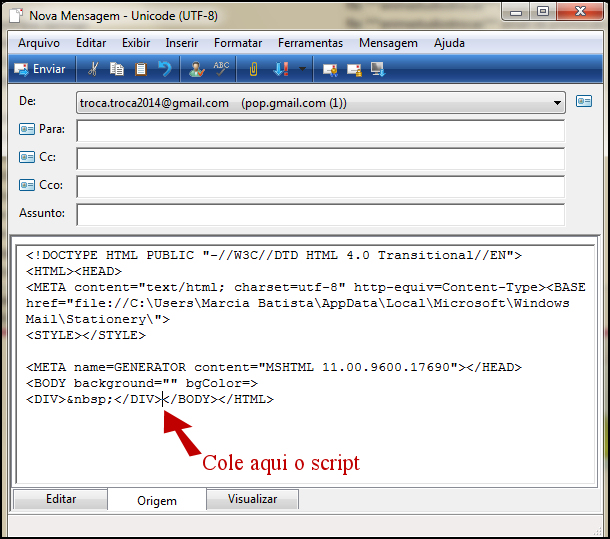
Task: Open the Formatar menu
Action: (238, 43)
